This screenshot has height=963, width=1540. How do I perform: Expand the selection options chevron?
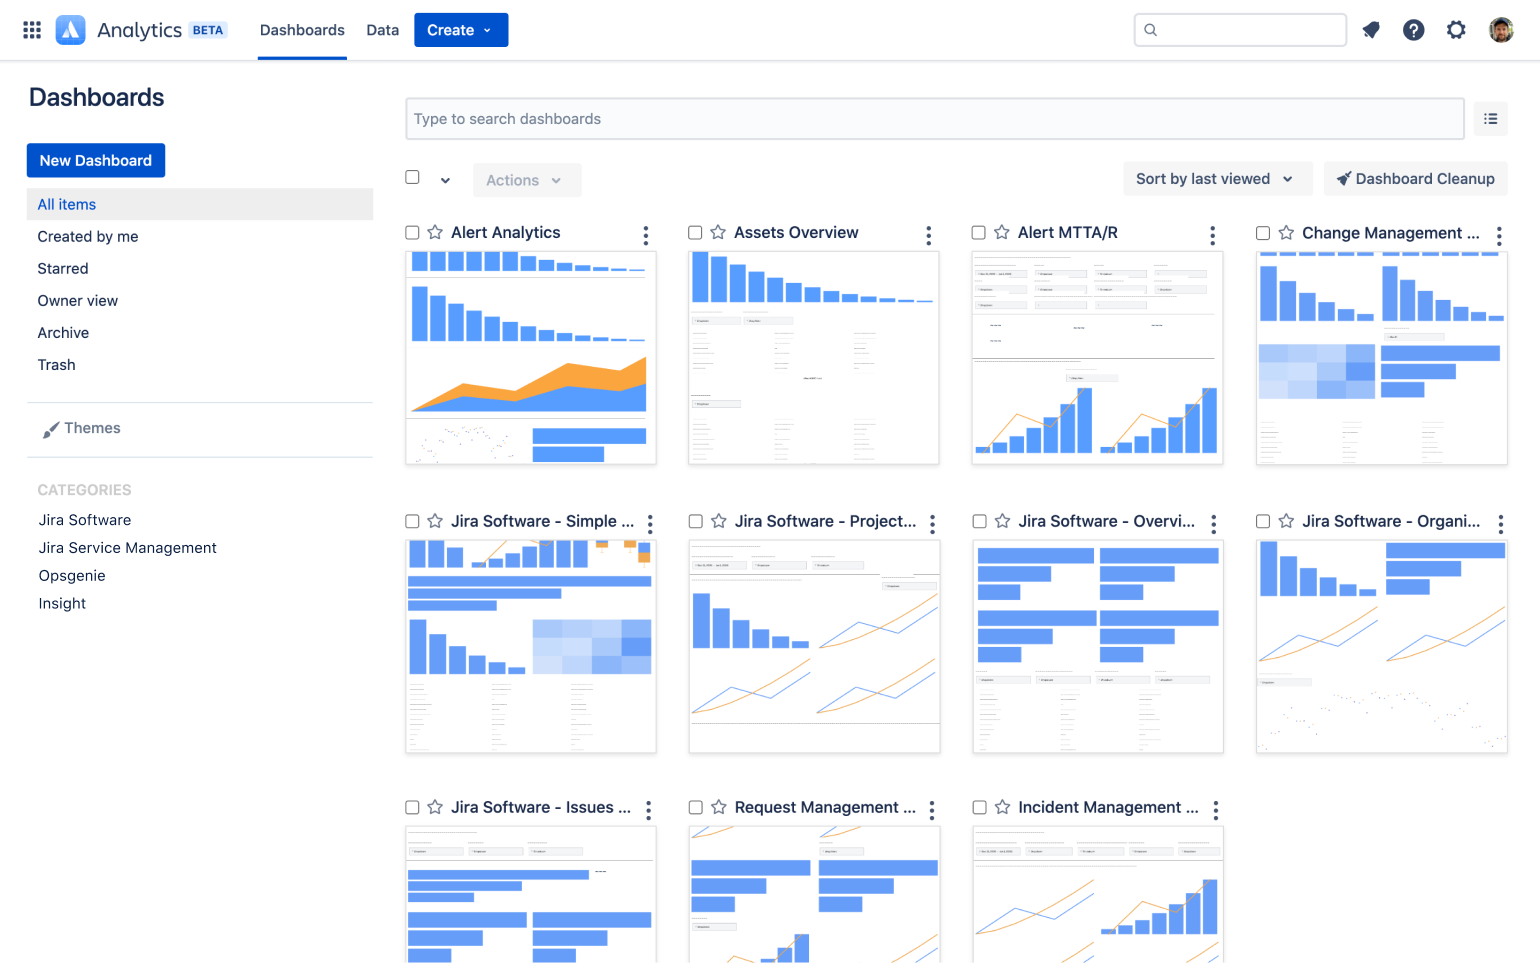[x=445, y=181]
